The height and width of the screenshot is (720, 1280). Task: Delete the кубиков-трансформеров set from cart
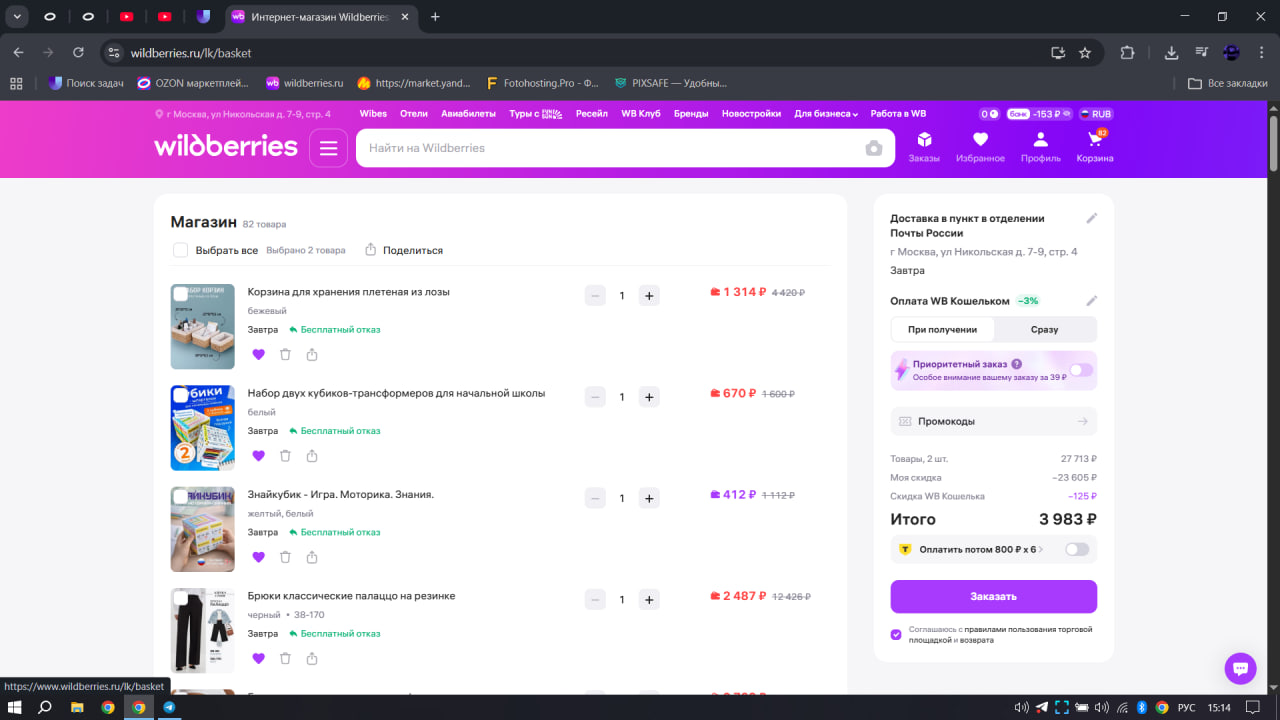pyautogui.click(x=285, y=456)
